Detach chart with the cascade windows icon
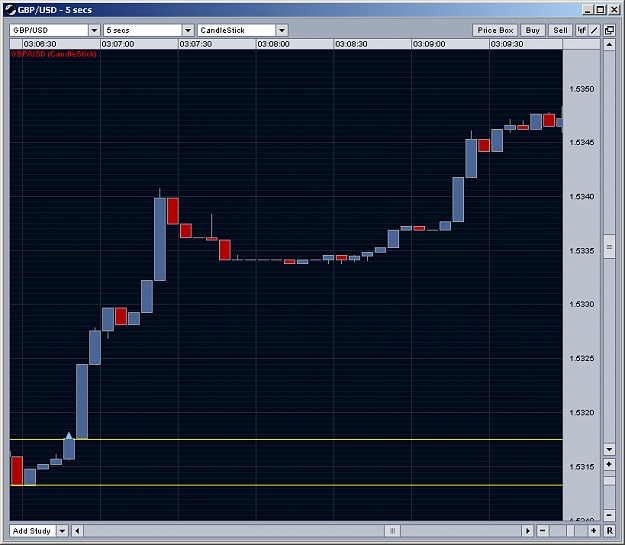 609,30
